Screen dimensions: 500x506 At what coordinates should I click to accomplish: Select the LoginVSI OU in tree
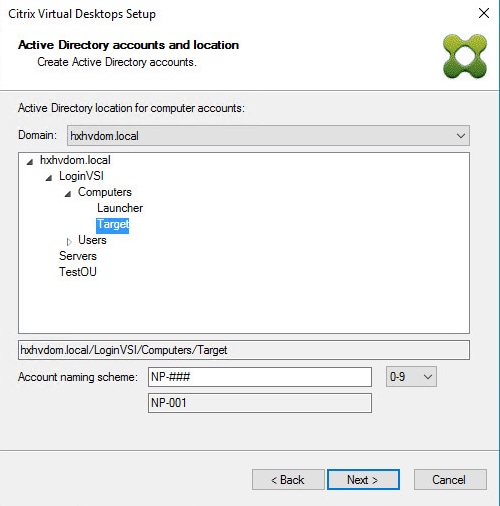point(81,176)
